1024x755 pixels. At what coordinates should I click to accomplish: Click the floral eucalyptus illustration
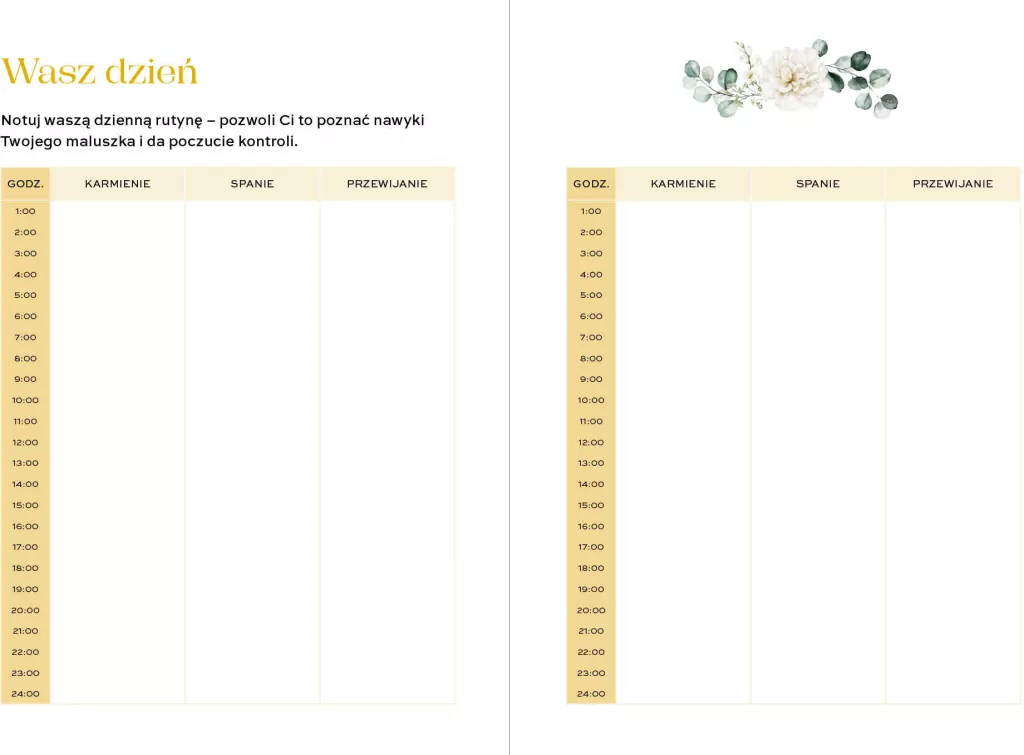pos(790,79)
